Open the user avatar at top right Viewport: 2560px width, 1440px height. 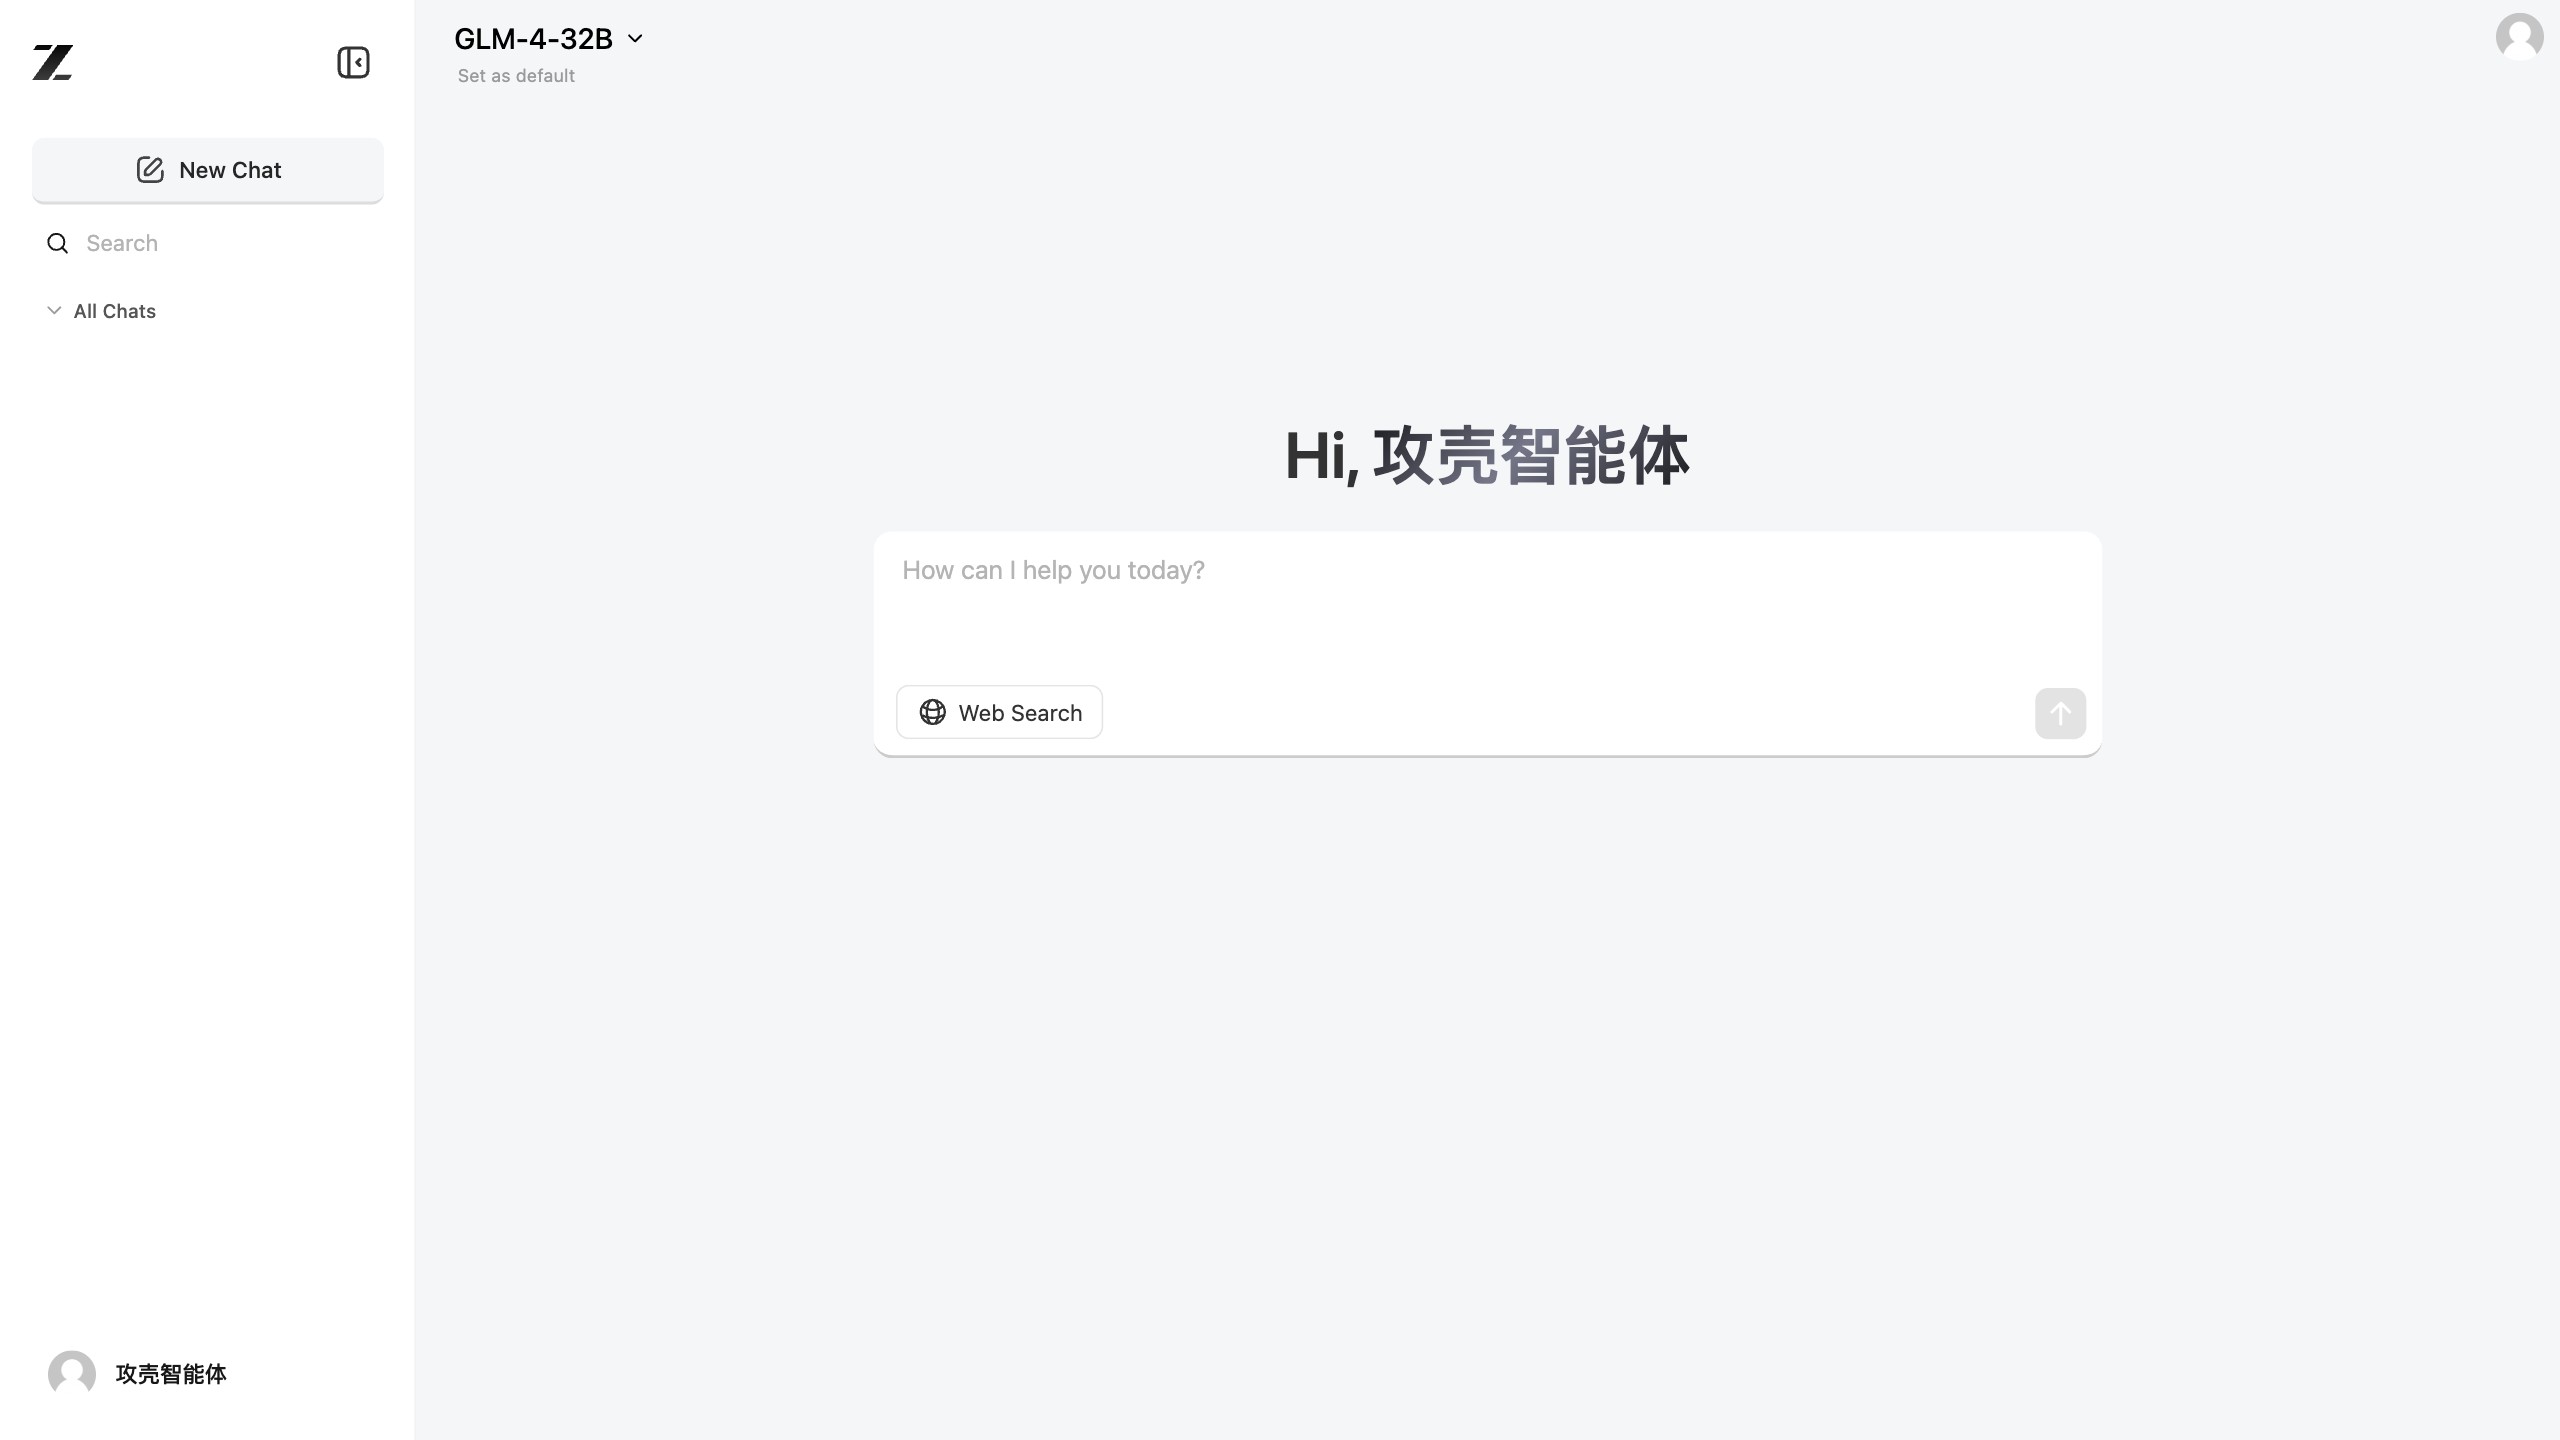pyautogui.click(x=2519, y=36)
